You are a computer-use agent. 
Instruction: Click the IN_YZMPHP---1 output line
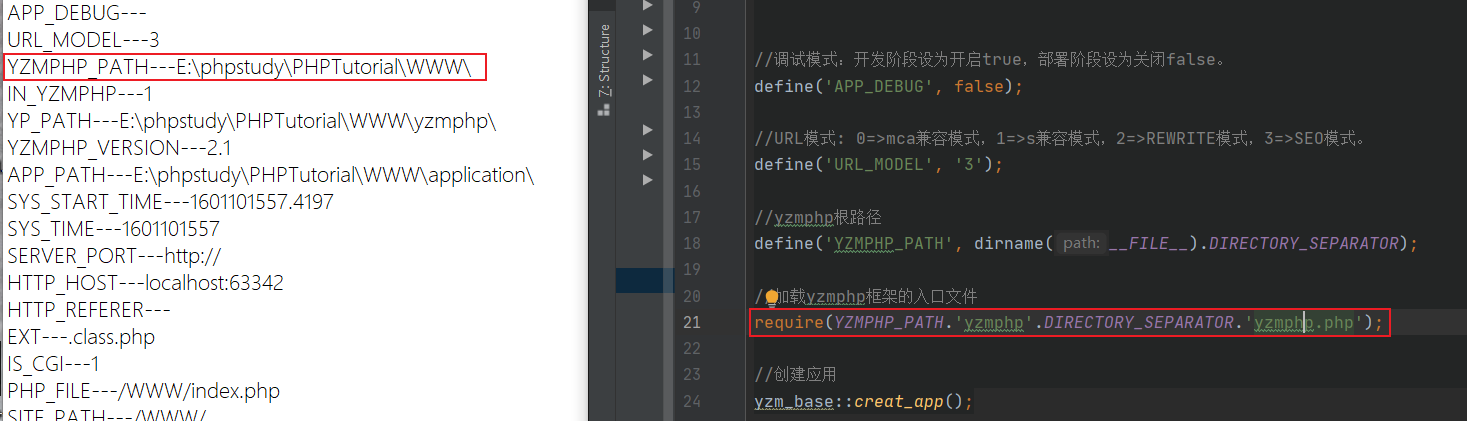click(79, 94)
